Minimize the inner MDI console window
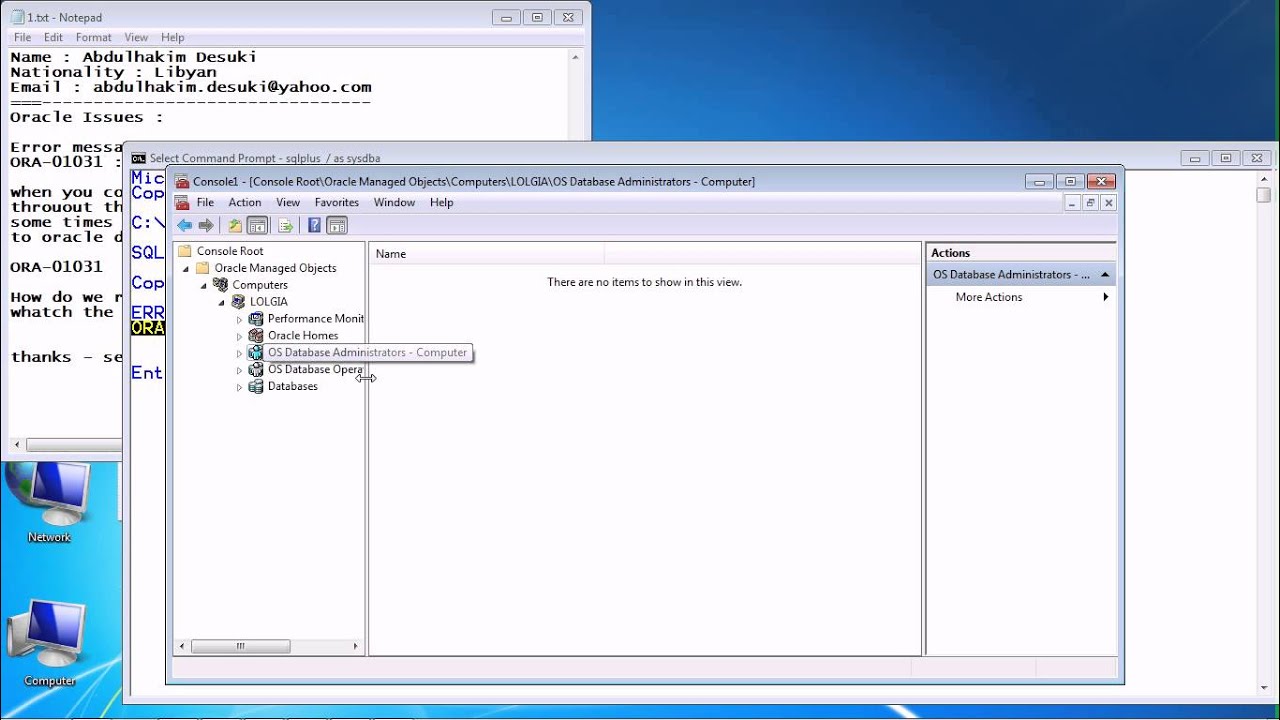The image size is (1280, 720). tap(1071, 202)
